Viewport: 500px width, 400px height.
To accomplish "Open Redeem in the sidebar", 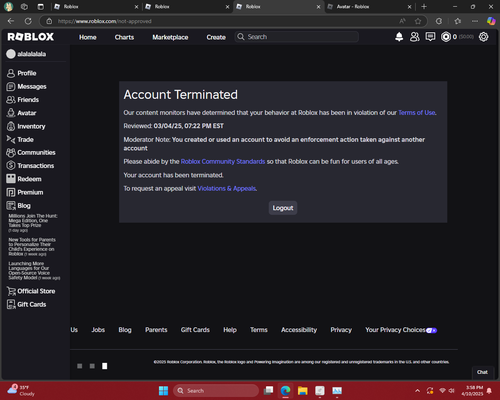I will (24, 179).
